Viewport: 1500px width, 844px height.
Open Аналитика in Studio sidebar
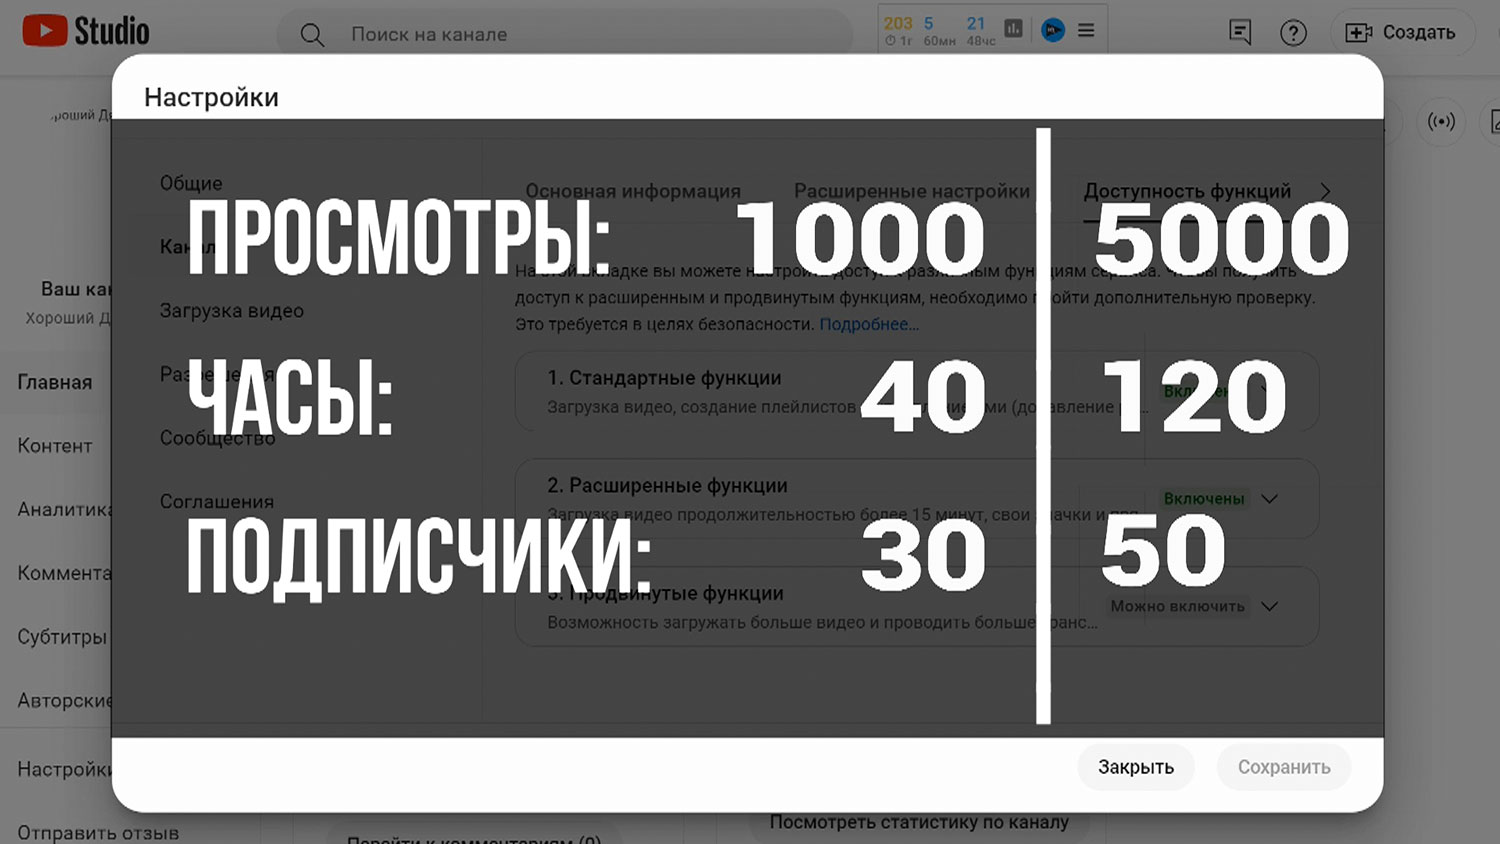click(x=64, y=509)
